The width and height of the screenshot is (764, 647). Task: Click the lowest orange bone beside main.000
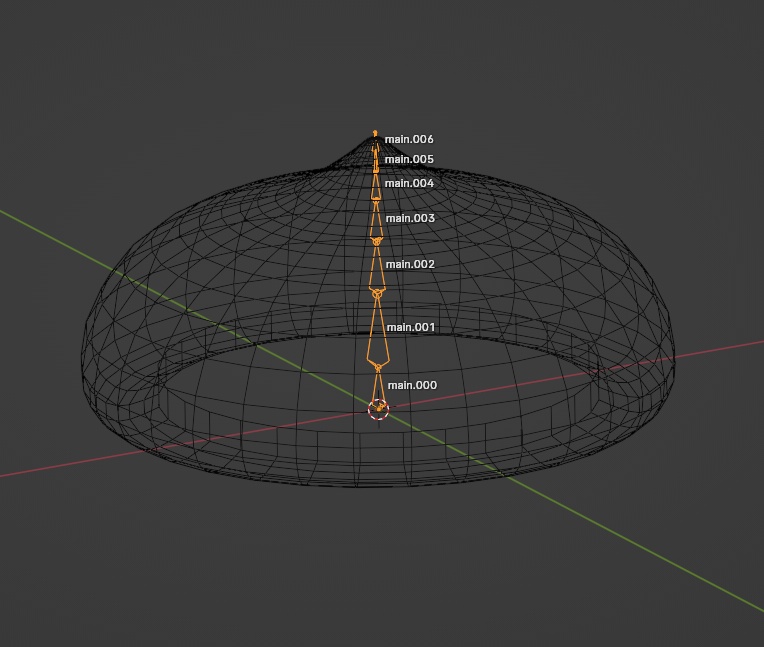click(378, 389)
